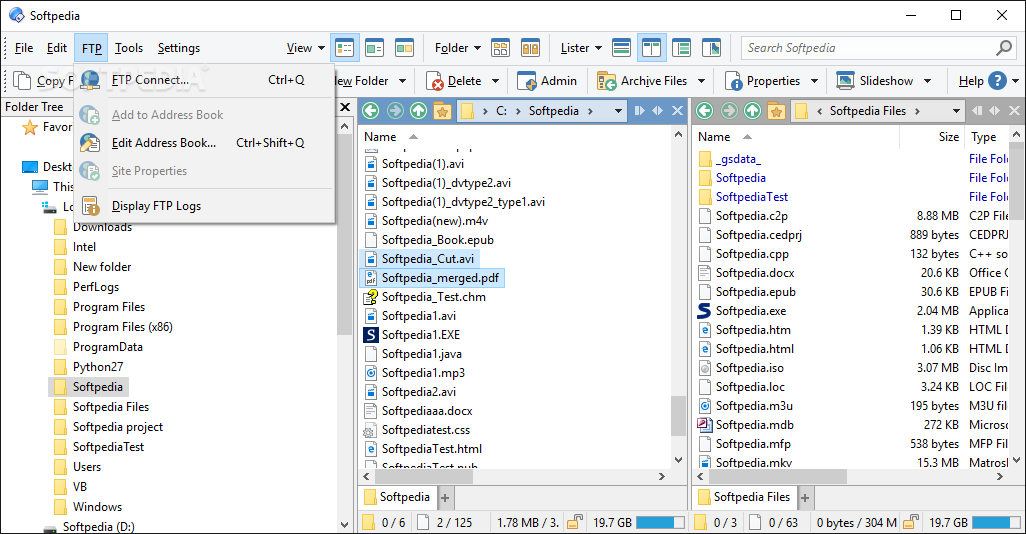Close the left Softpedia file pane
The image size is (1026, 534).
(677, 111)
